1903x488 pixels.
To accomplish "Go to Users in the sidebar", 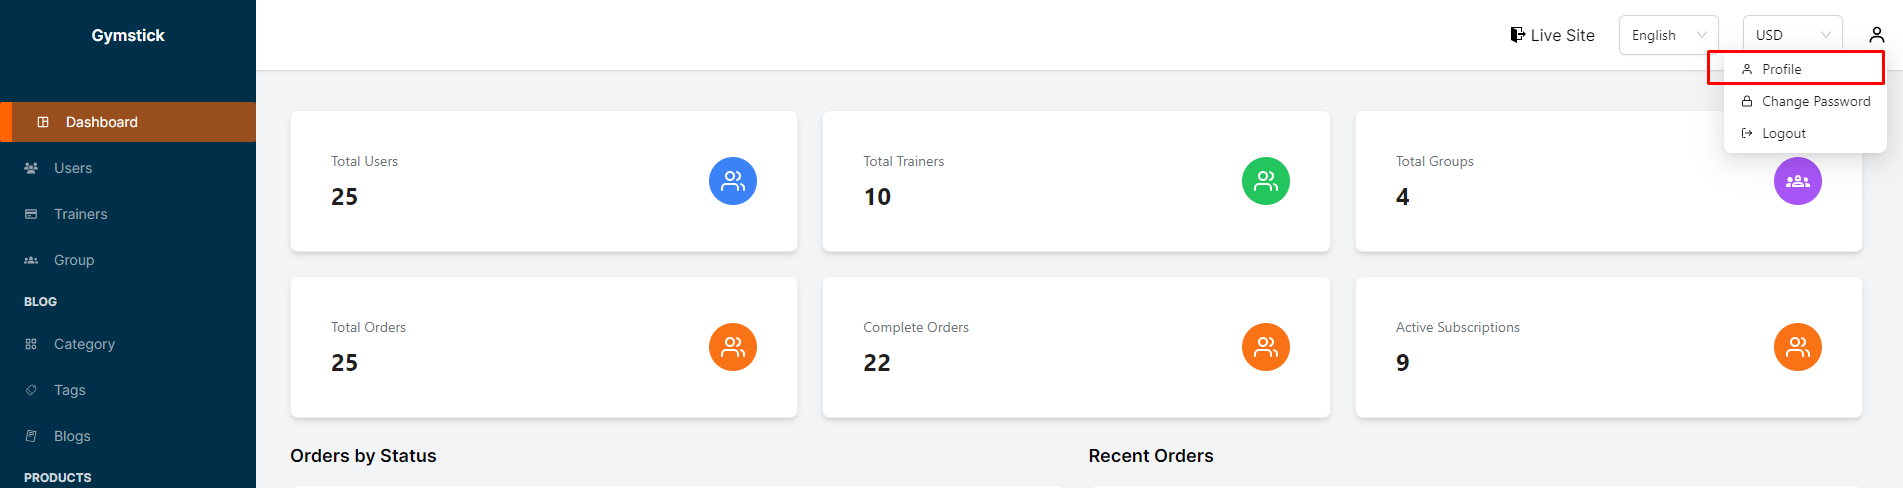I will 73,168.
